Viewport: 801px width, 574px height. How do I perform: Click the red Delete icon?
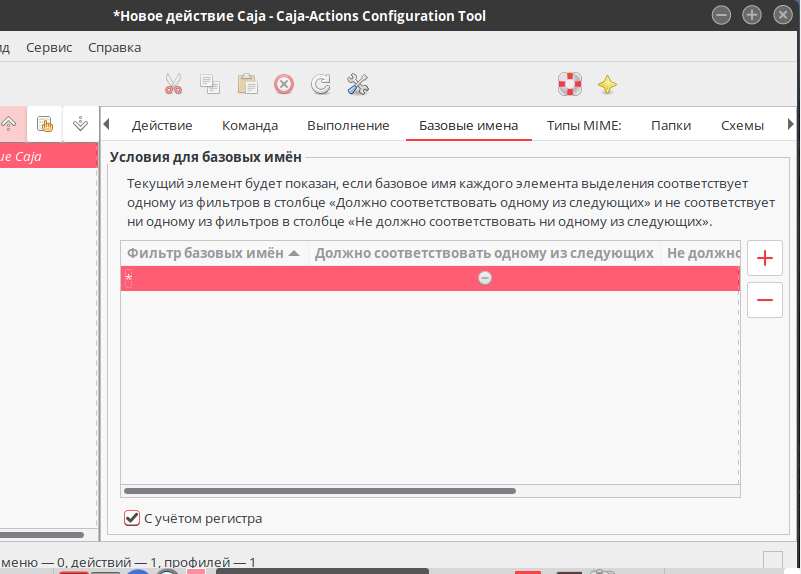(284, 84)
